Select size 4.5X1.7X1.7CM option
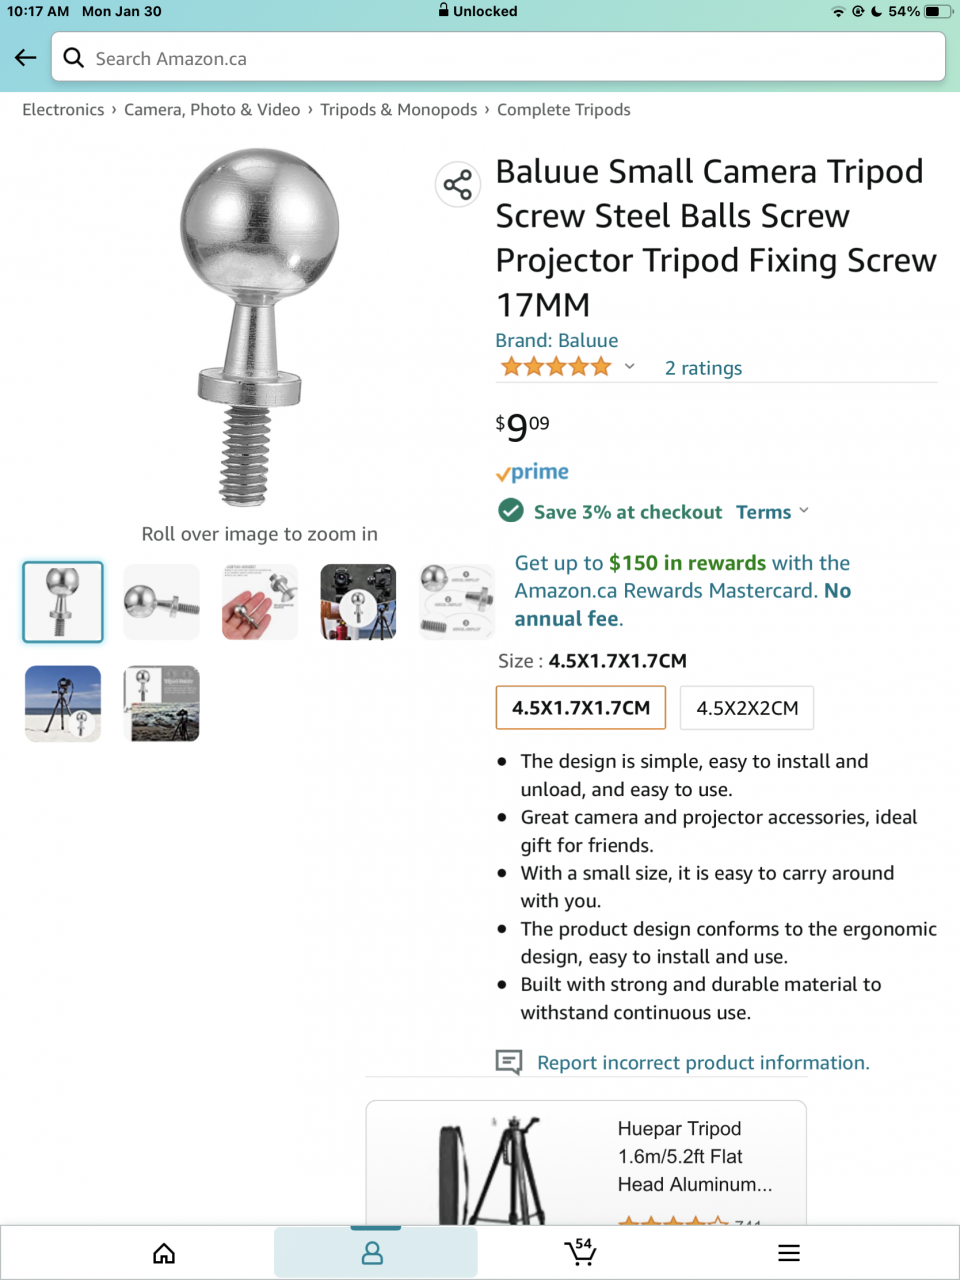The width and height of the screenshot is (960, 1280). tap(581, 708)
